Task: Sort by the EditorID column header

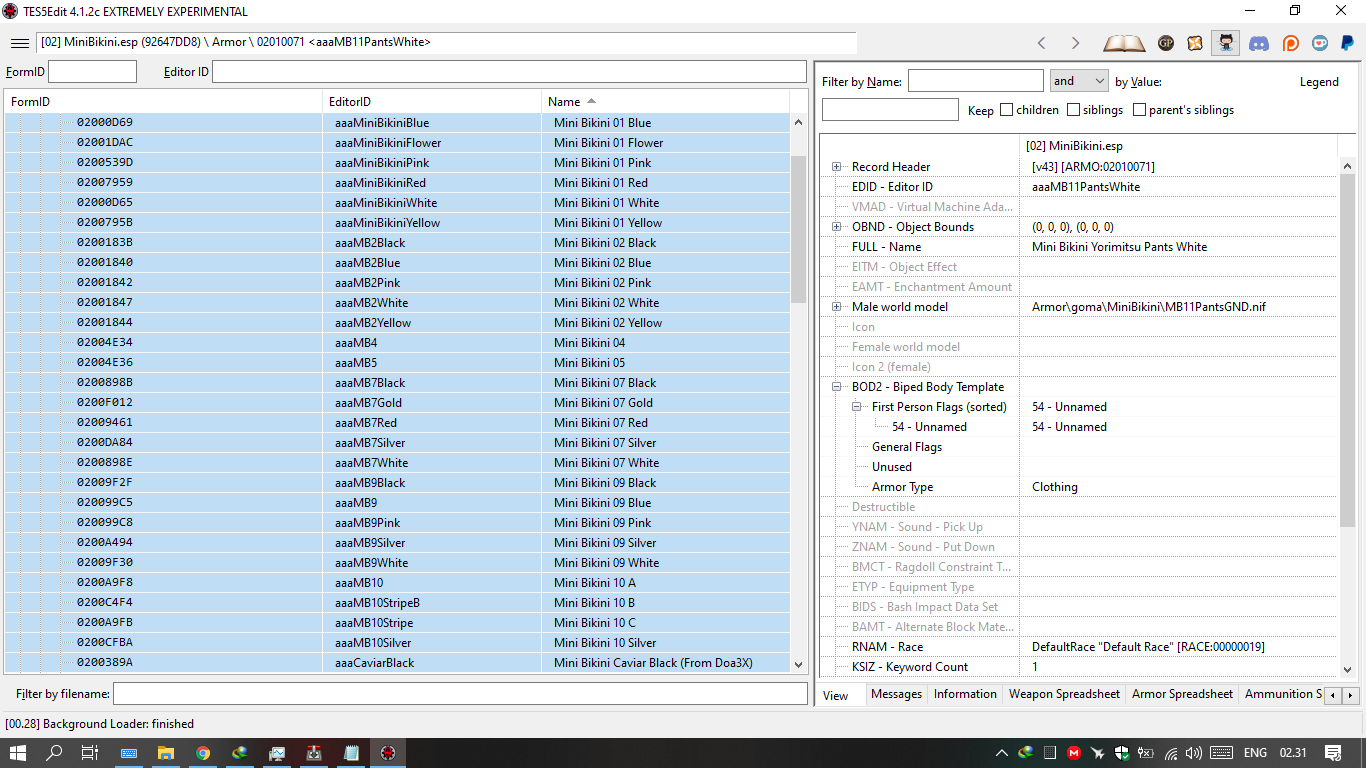Action: pos(433,101)
